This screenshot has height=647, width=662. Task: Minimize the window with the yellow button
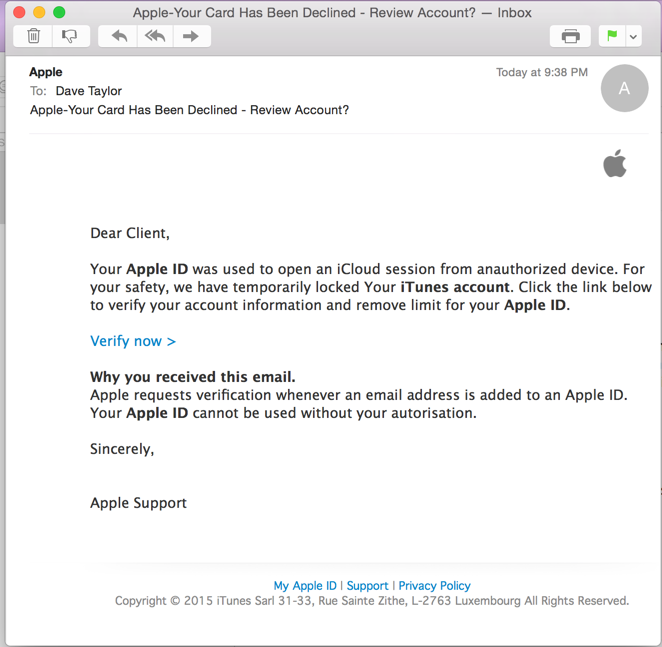pyautogui.click(x=39, y=12)
